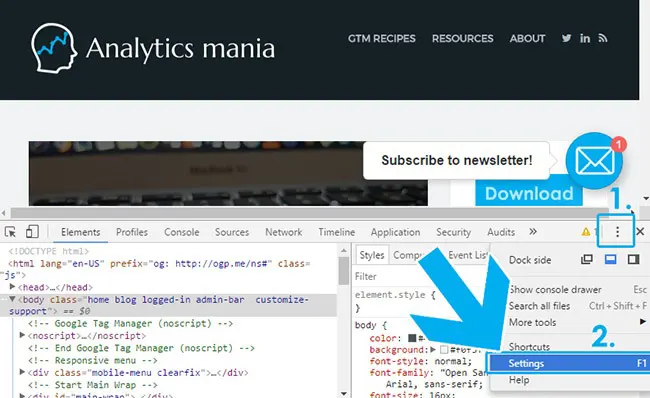650x398 pixels.
Task: Click Subscribe to newsletter bubble
Action: point(456,160)
